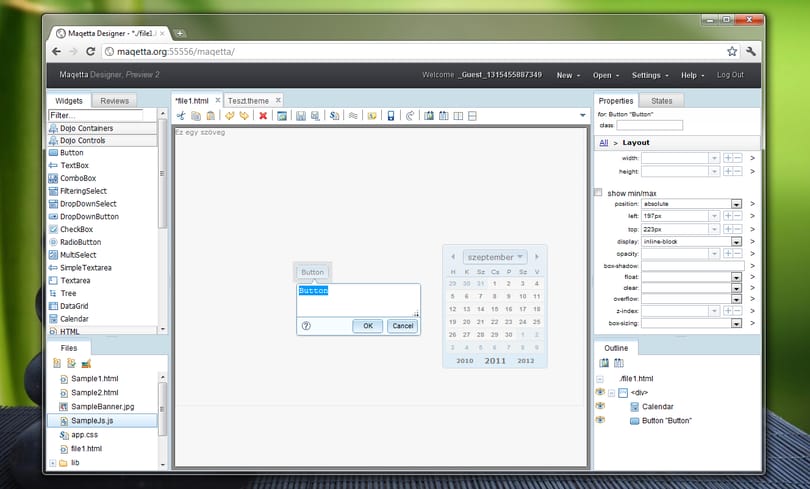The width and height of the screenshot is (810, 489).
Task: Open the overflow property dropdown
Action: coord(736,299)
